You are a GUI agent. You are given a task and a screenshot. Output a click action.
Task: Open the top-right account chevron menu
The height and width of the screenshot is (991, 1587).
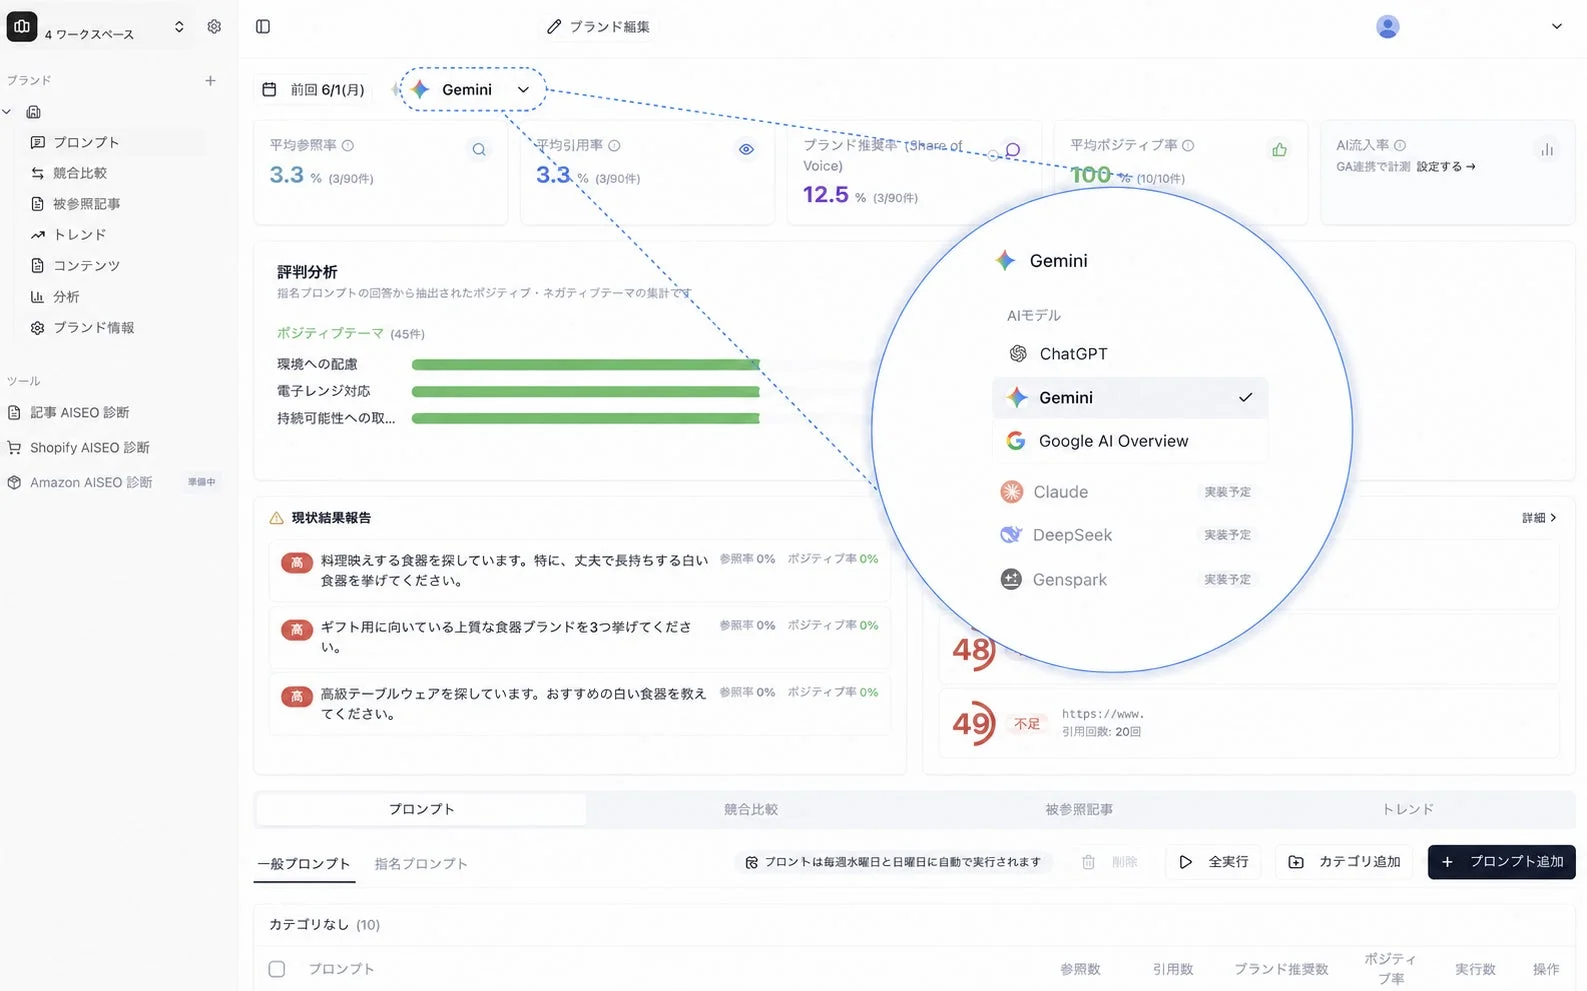[x=1556, y=27]
